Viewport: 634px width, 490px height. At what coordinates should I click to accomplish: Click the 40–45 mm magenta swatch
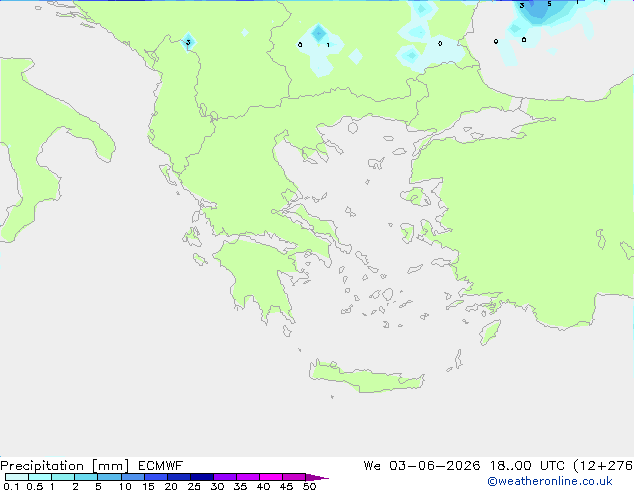pos(271,477)
